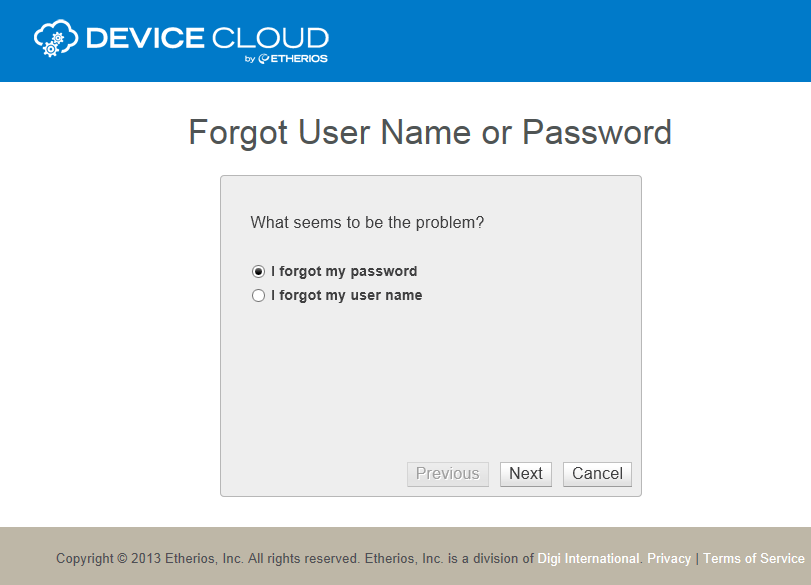Click the 'Forgot User Name or Password' heading

point(430,132)
